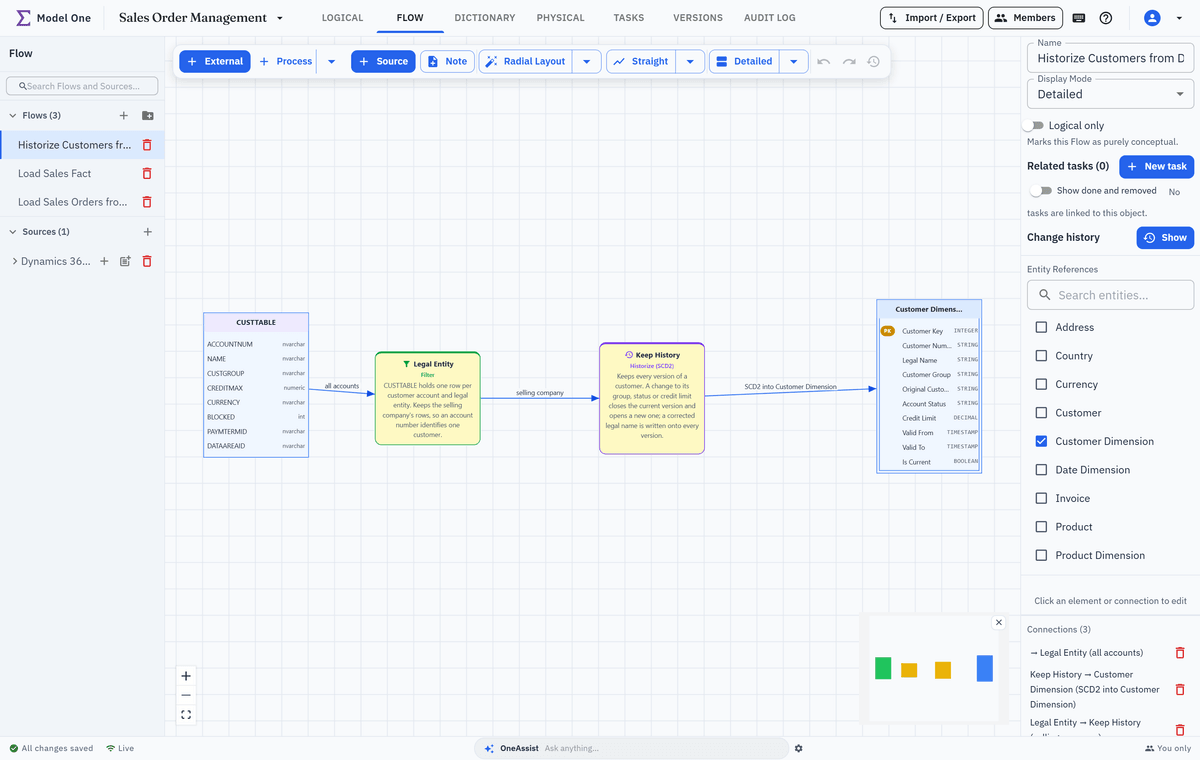
Task: Delete Keep History to Customer Dimension connection
Action: 1180,690
